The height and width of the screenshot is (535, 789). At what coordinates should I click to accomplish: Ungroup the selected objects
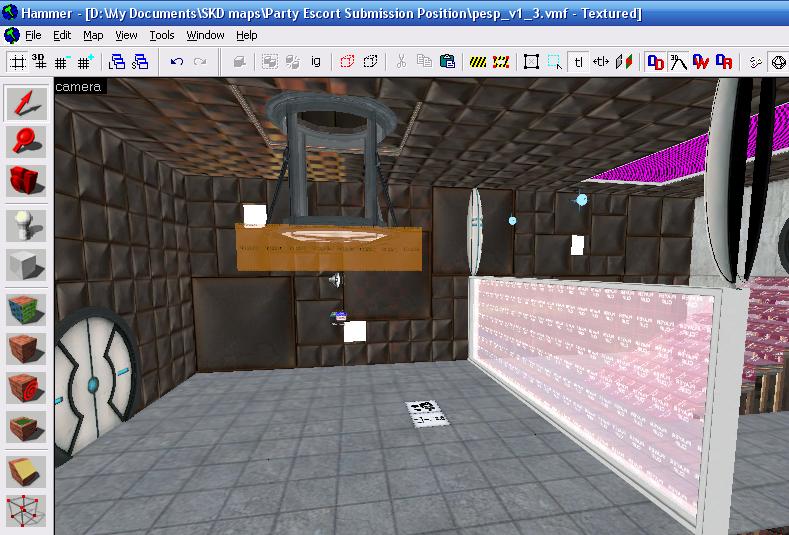tap(293, 62)
